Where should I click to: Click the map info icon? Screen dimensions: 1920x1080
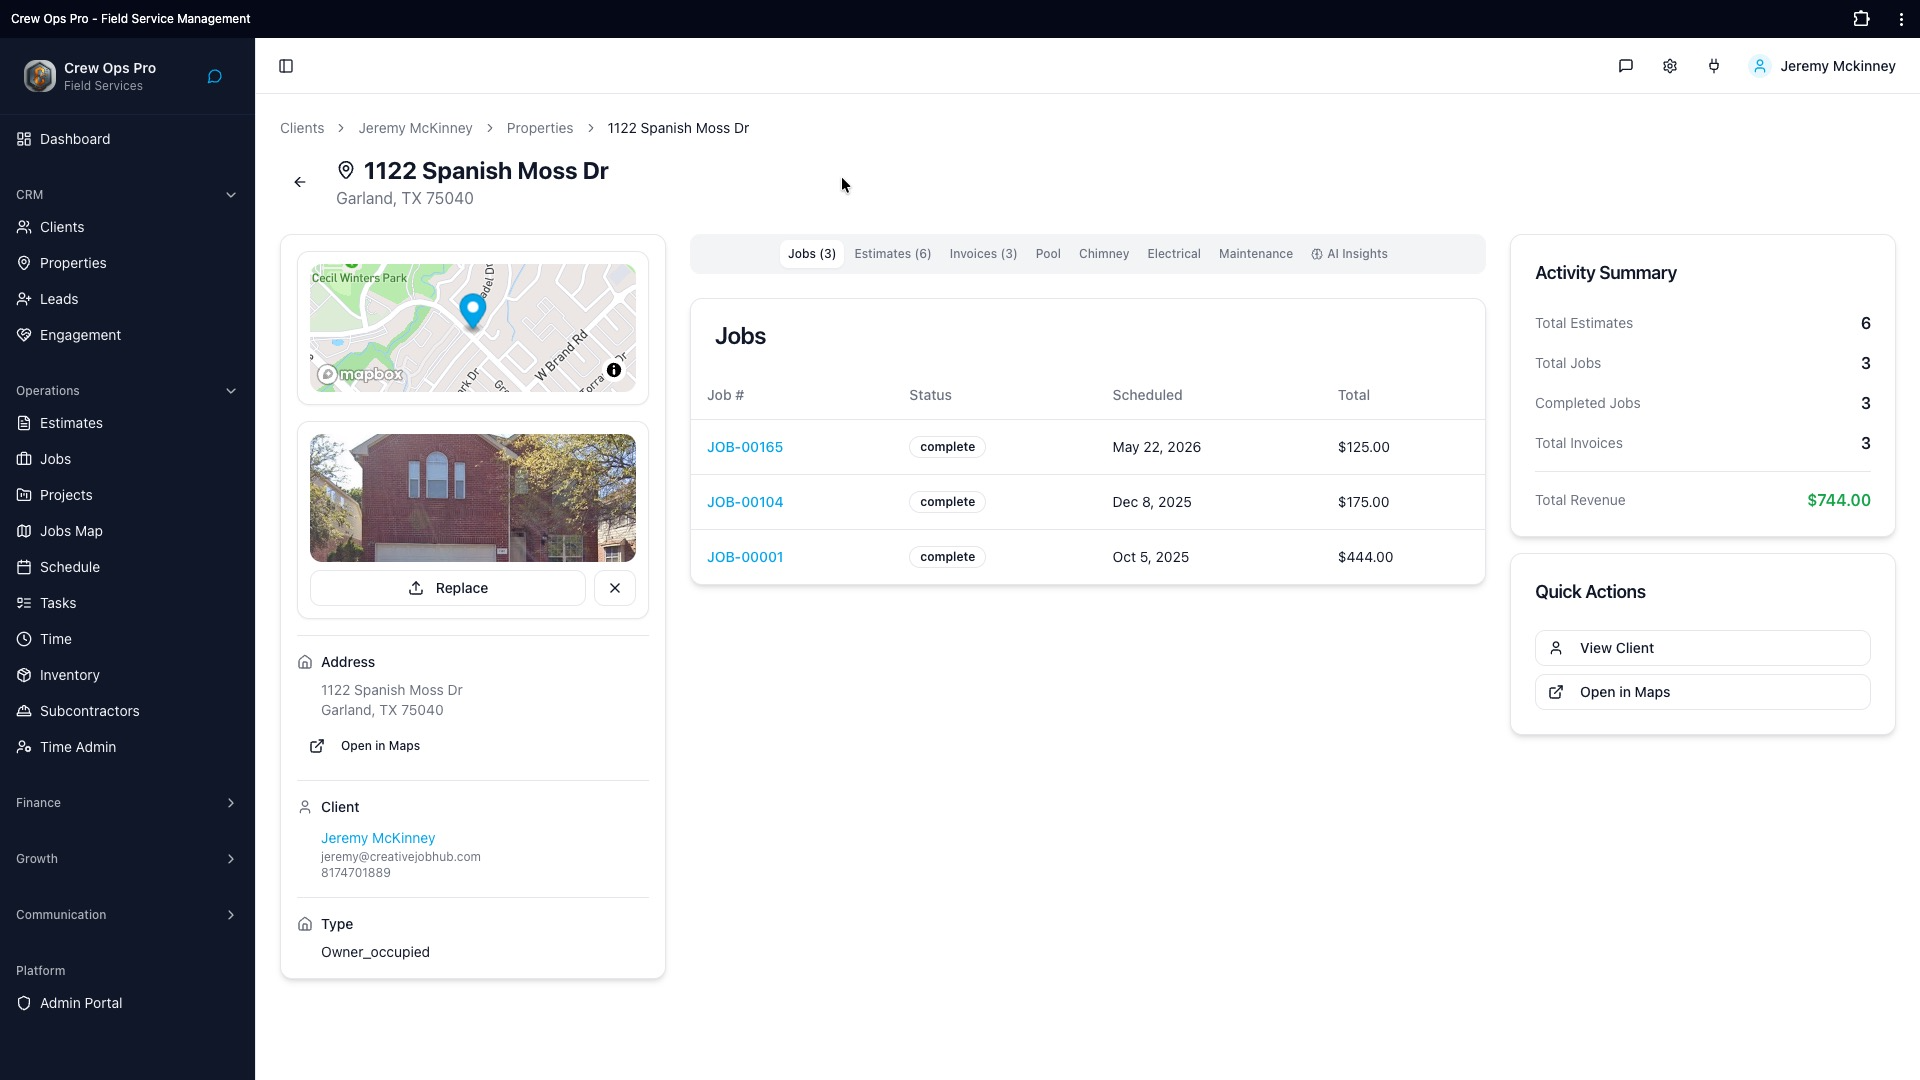click(x=614, y=370)
